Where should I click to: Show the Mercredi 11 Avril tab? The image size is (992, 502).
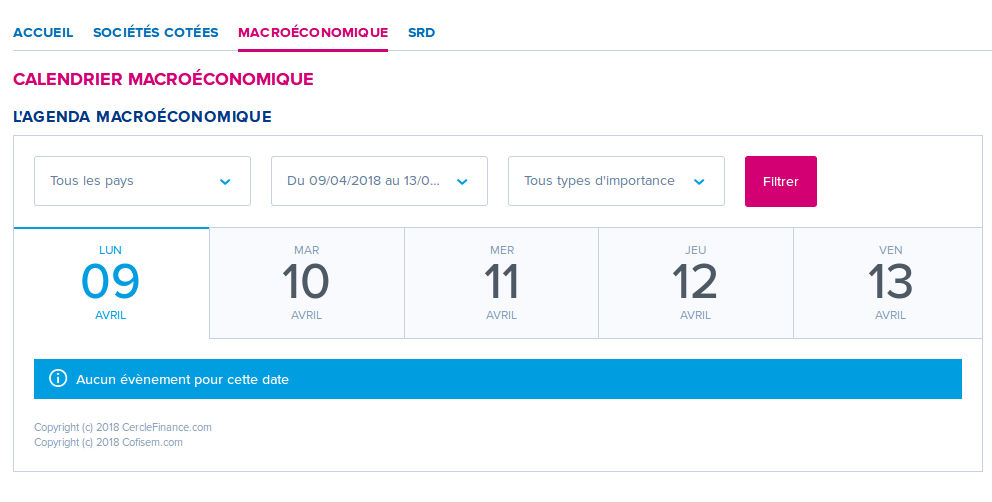coord(501,283)
